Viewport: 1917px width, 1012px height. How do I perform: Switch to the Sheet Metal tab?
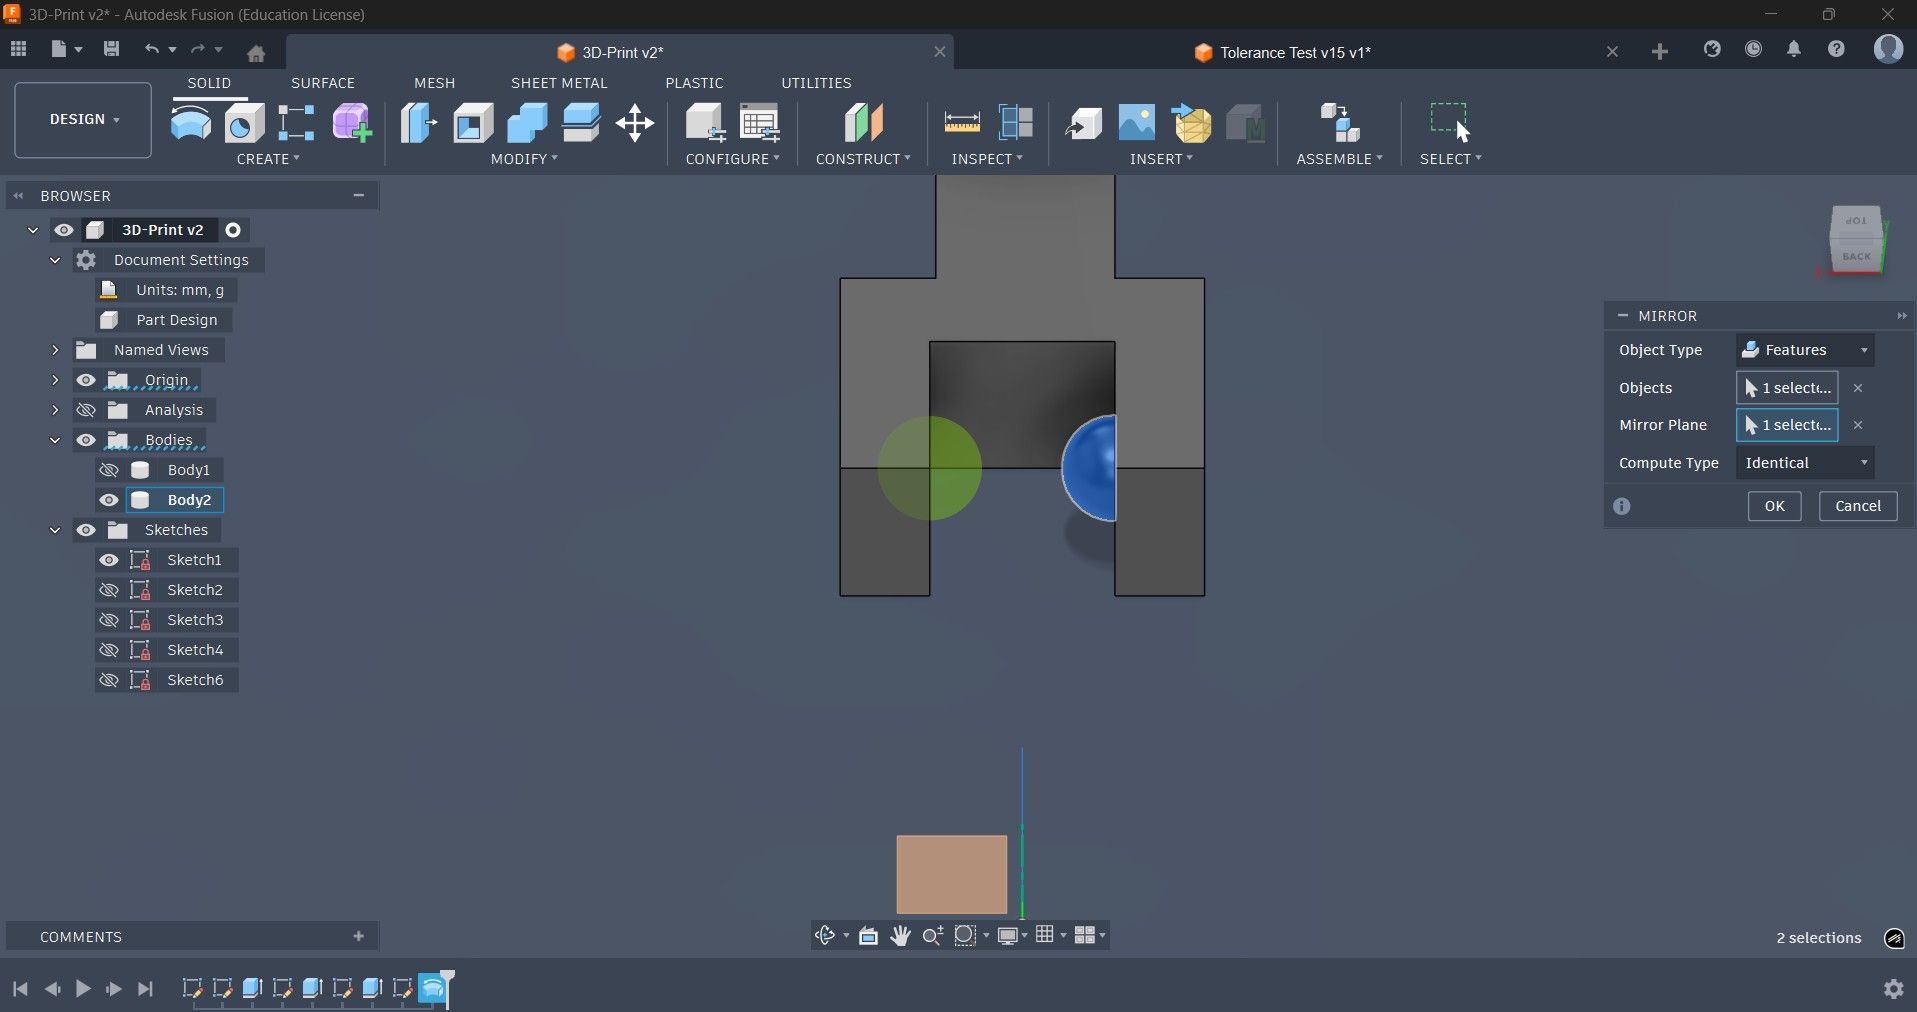click(x=559, y=83)
